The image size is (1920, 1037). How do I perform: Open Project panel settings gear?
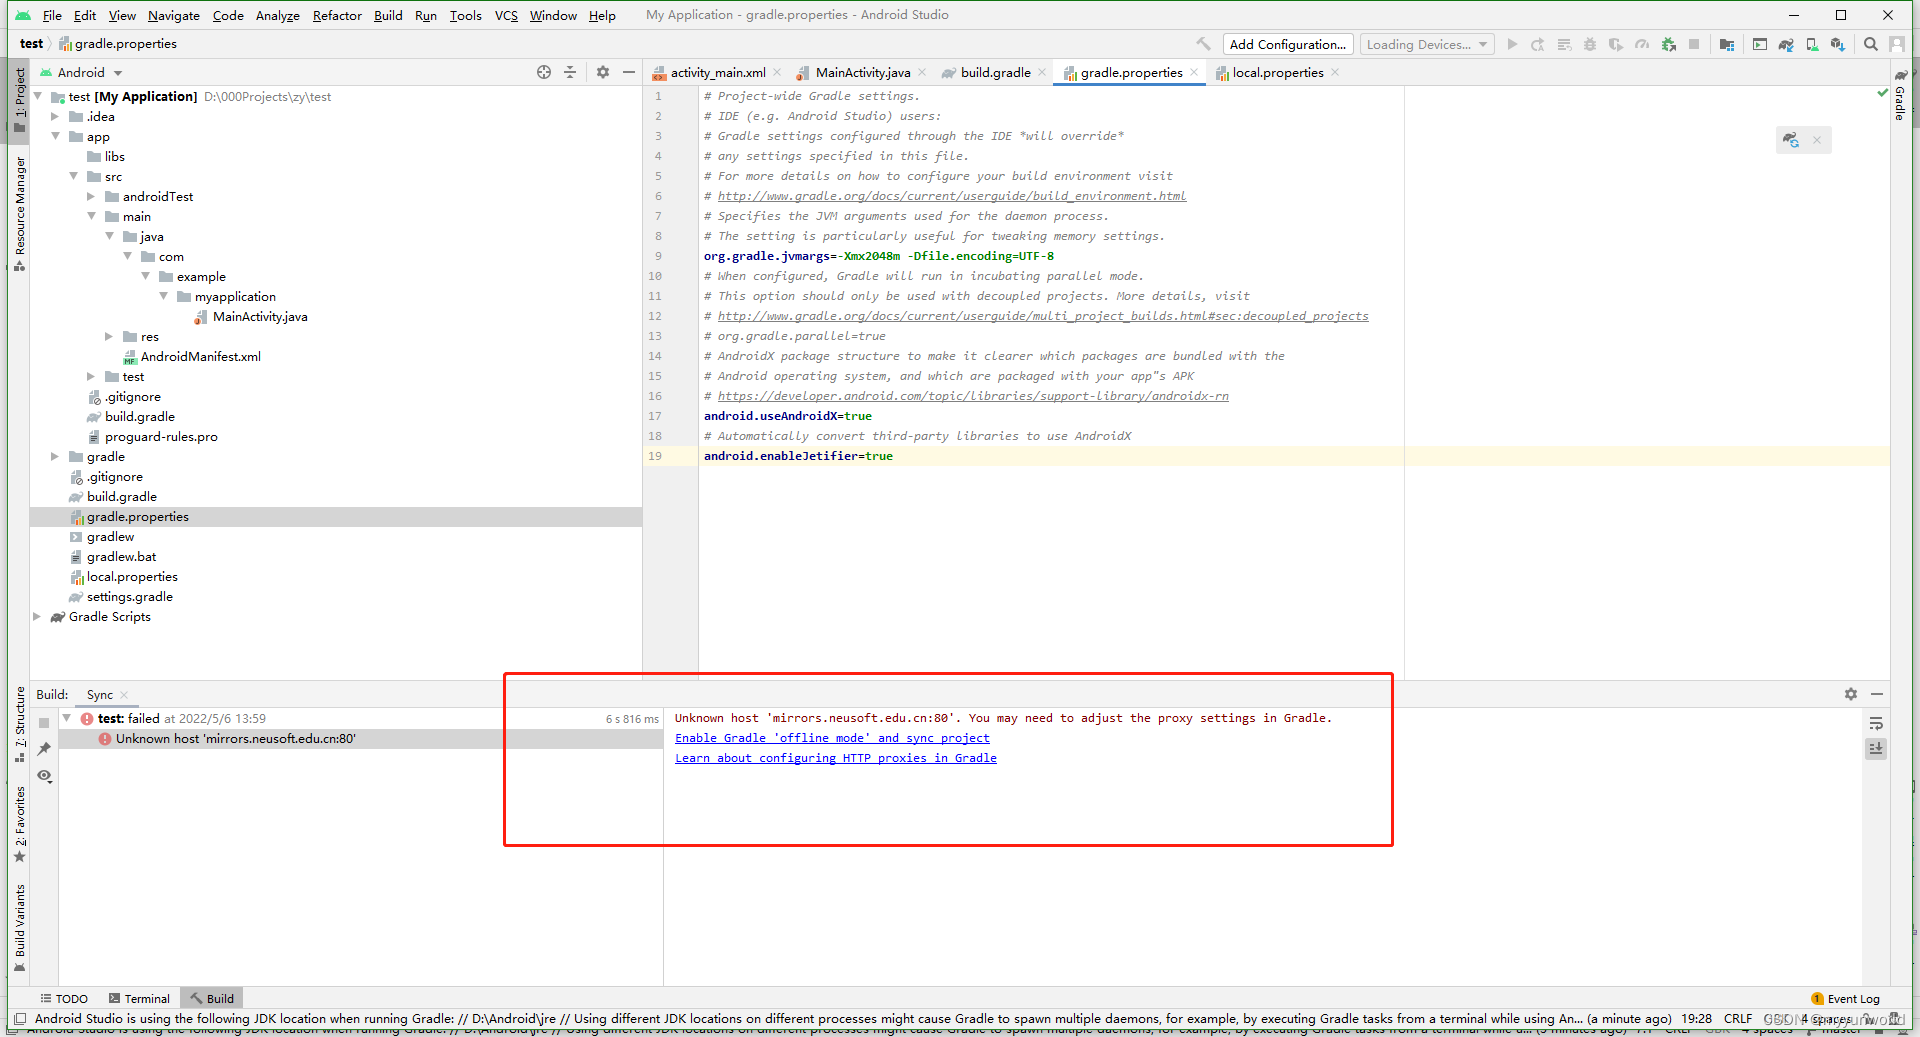(x=603, y=72)
